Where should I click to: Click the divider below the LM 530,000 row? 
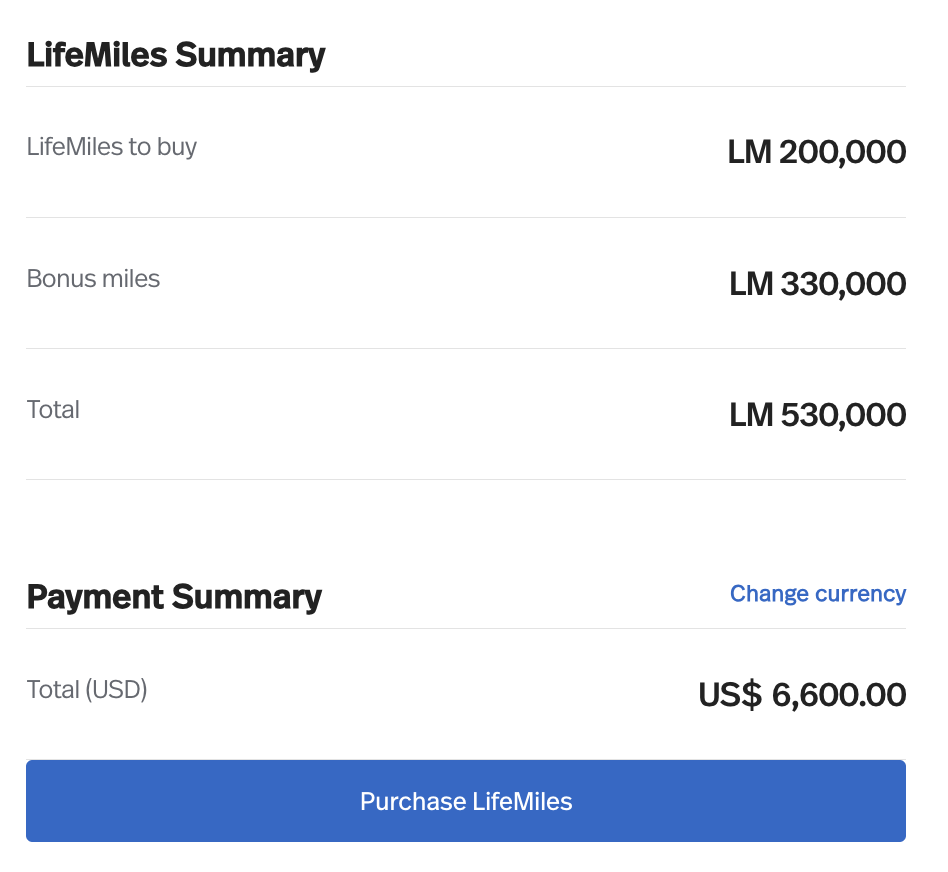(x=466, y=480)
